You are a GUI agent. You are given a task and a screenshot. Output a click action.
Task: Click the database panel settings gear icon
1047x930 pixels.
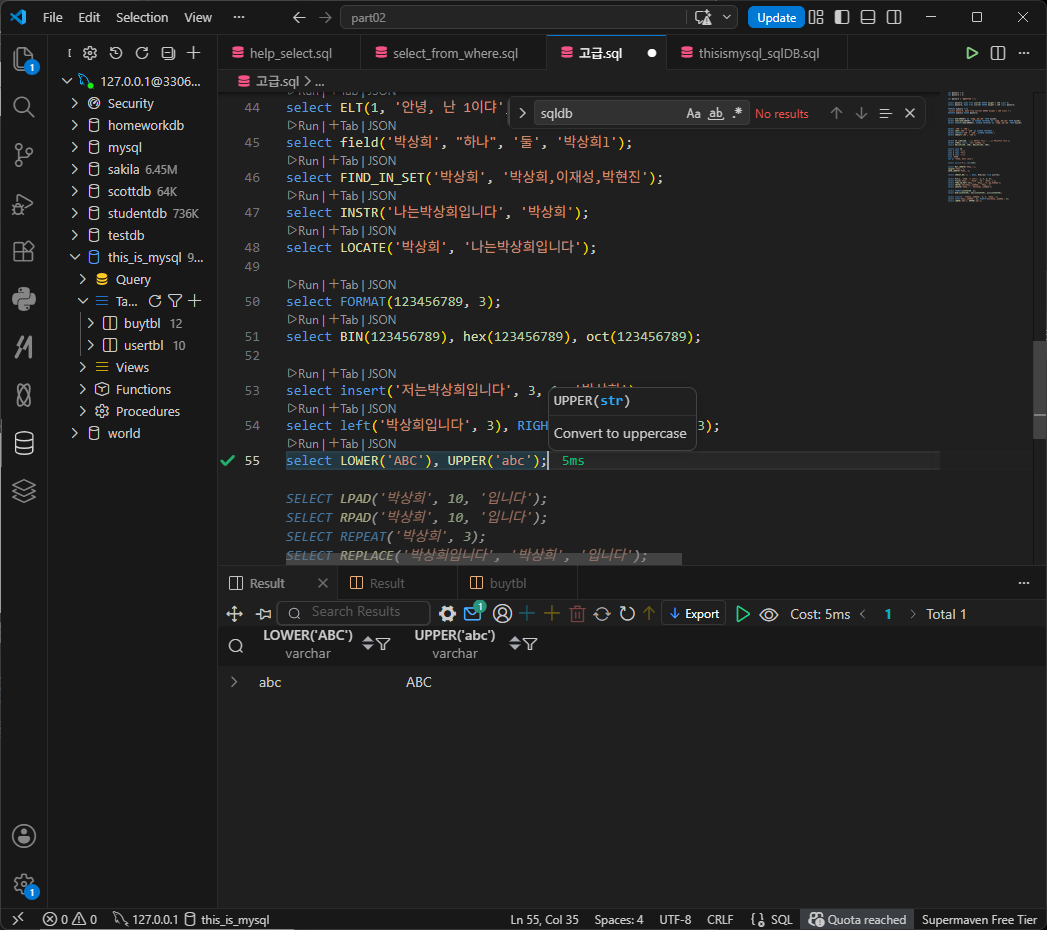click(90, 53)
